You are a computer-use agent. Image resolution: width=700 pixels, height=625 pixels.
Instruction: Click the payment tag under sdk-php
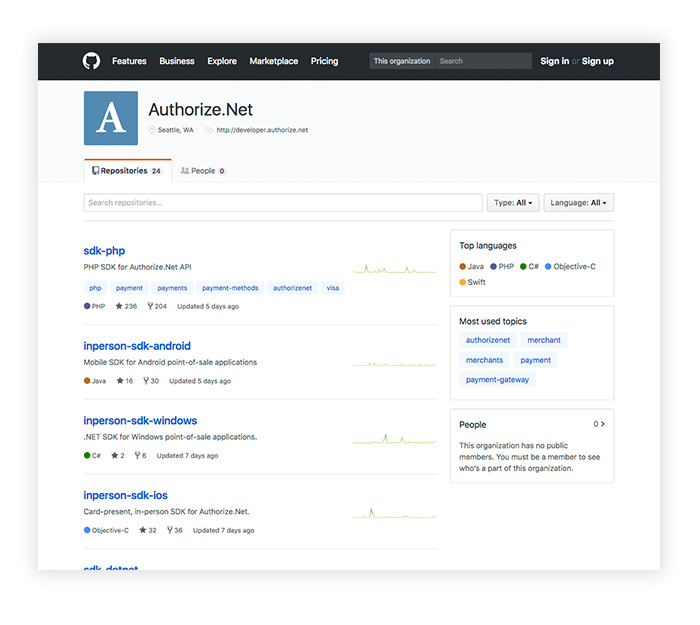point(129,288)
